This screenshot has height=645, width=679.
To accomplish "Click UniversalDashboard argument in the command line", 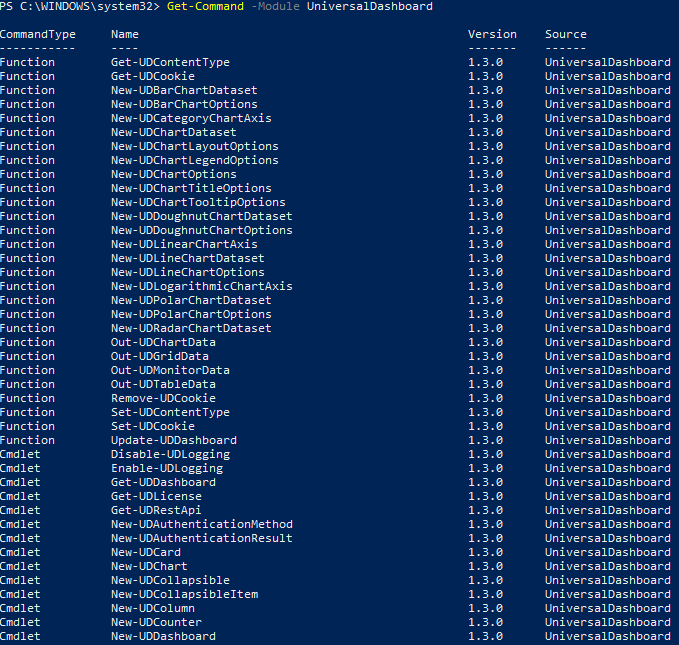I will (x=369, y=6).
